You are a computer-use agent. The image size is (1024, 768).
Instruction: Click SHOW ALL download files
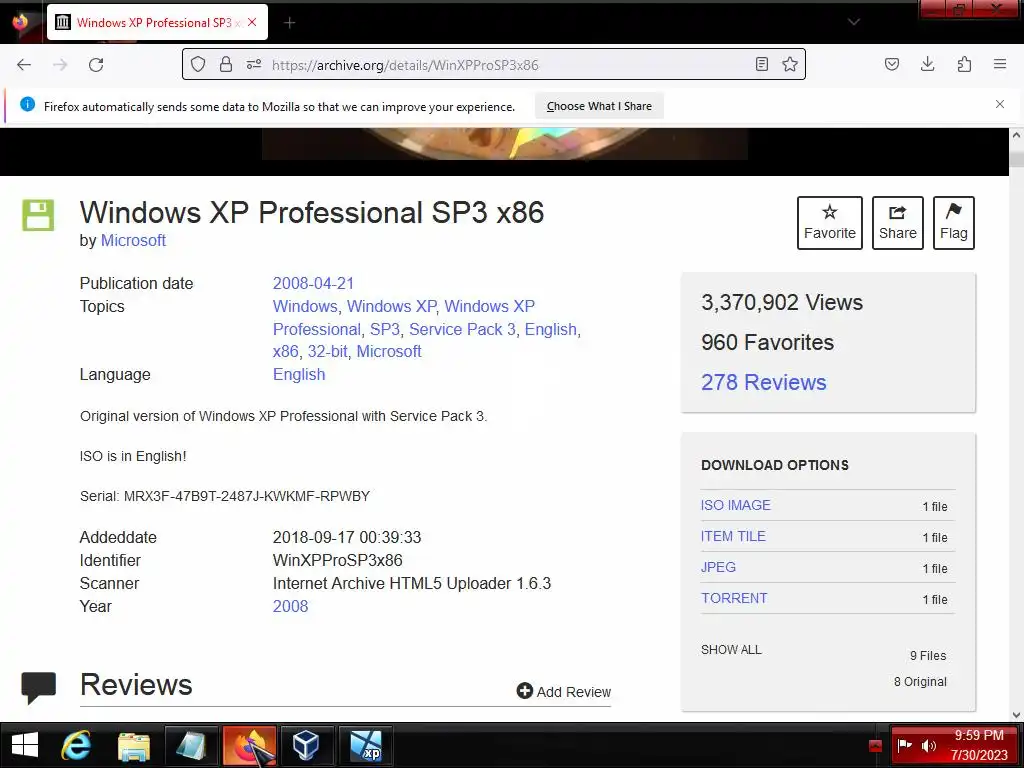point(731,650)
